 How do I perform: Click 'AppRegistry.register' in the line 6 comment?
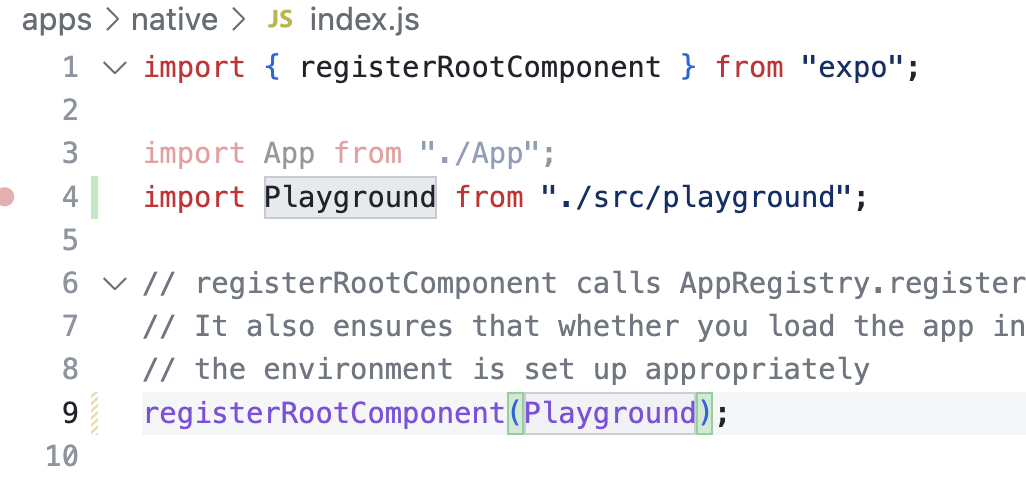point(853,283)
